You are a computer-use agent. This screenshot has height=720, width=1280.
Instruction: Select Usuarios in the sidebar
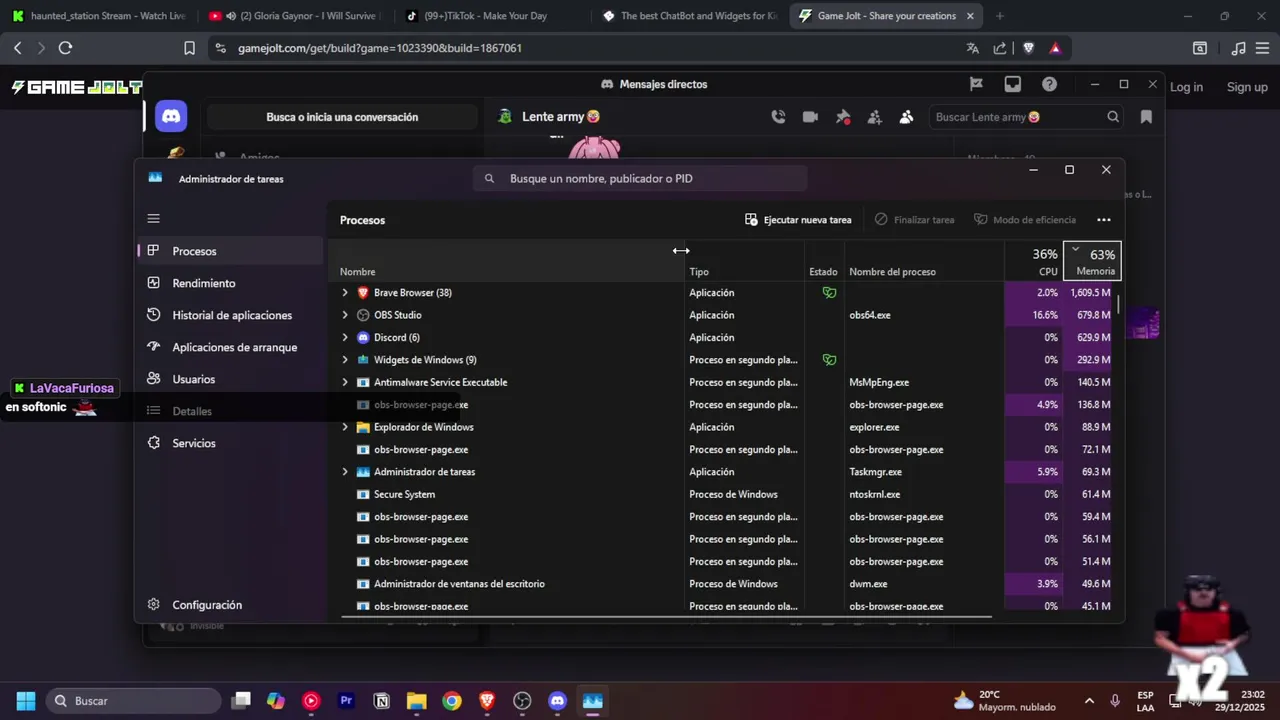coord(231,379)
